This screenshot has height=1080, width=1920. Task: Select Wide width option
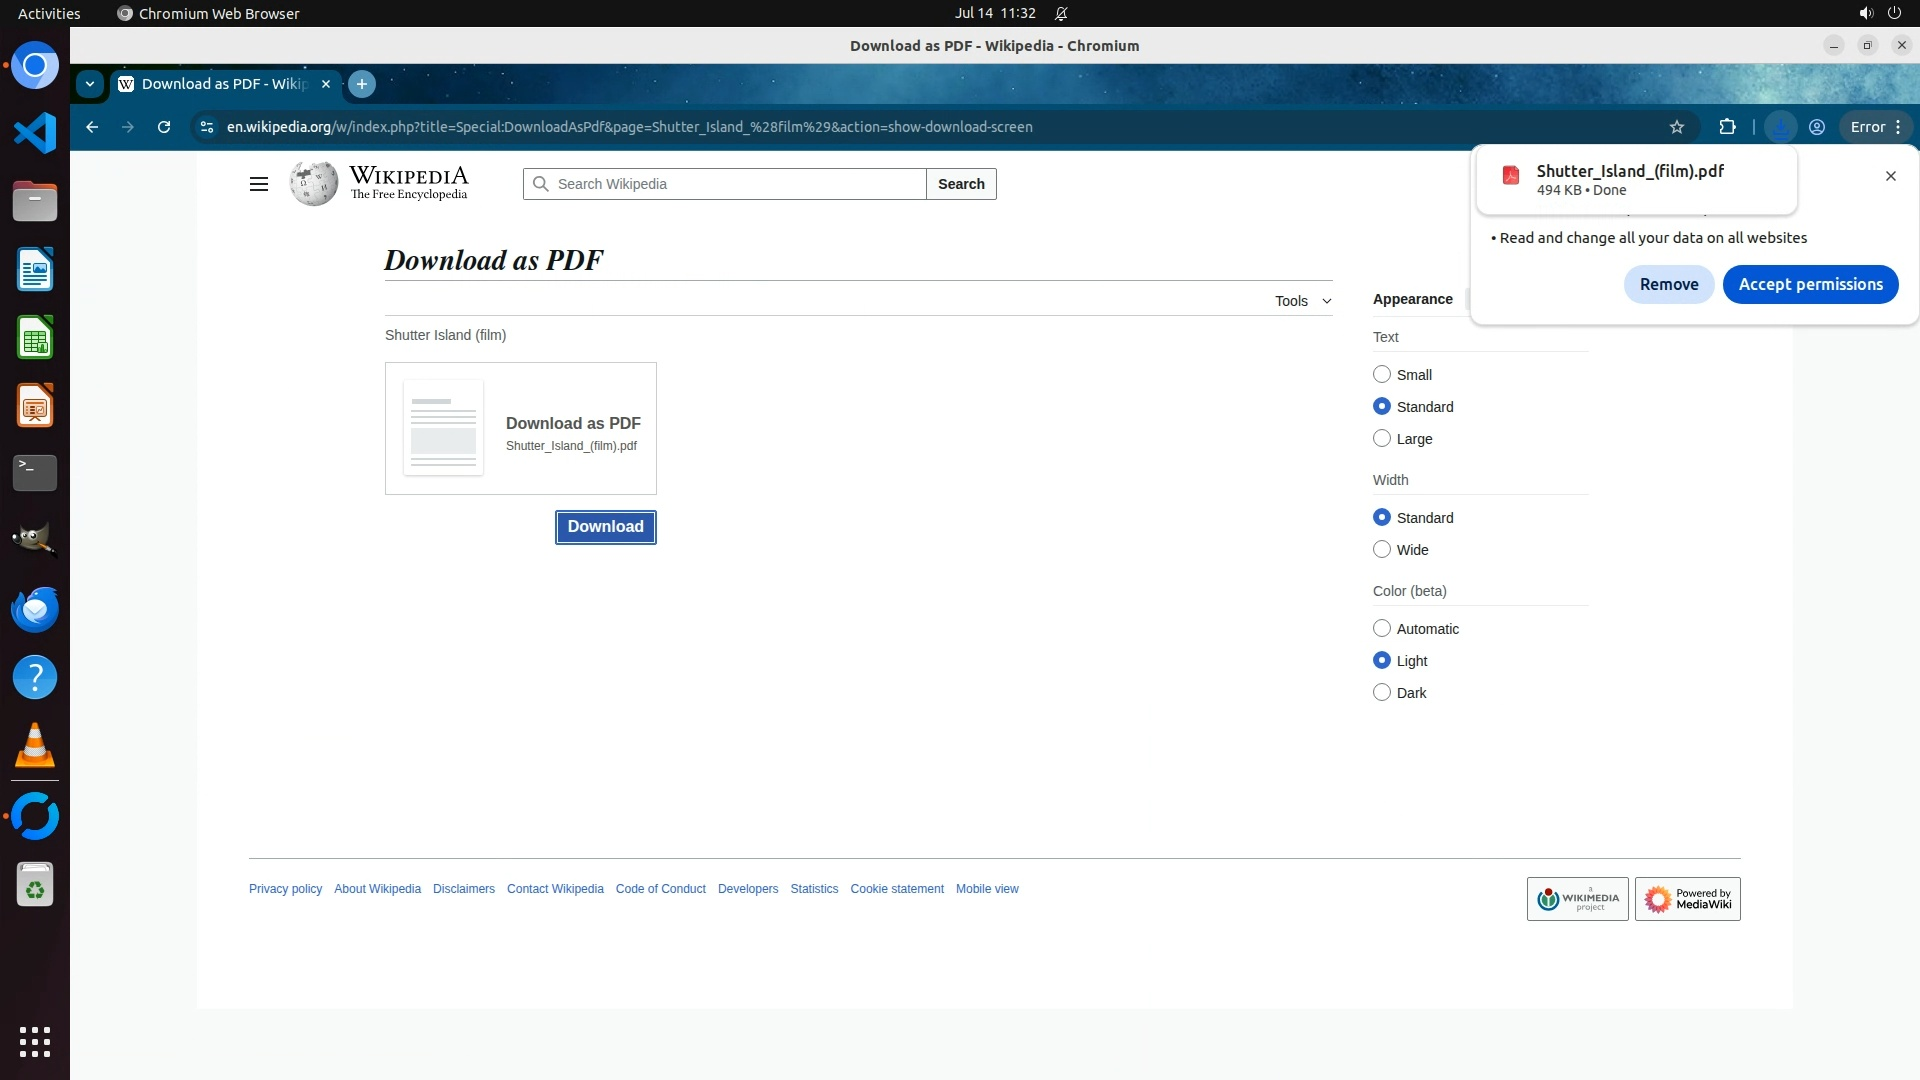(1382, 549)
